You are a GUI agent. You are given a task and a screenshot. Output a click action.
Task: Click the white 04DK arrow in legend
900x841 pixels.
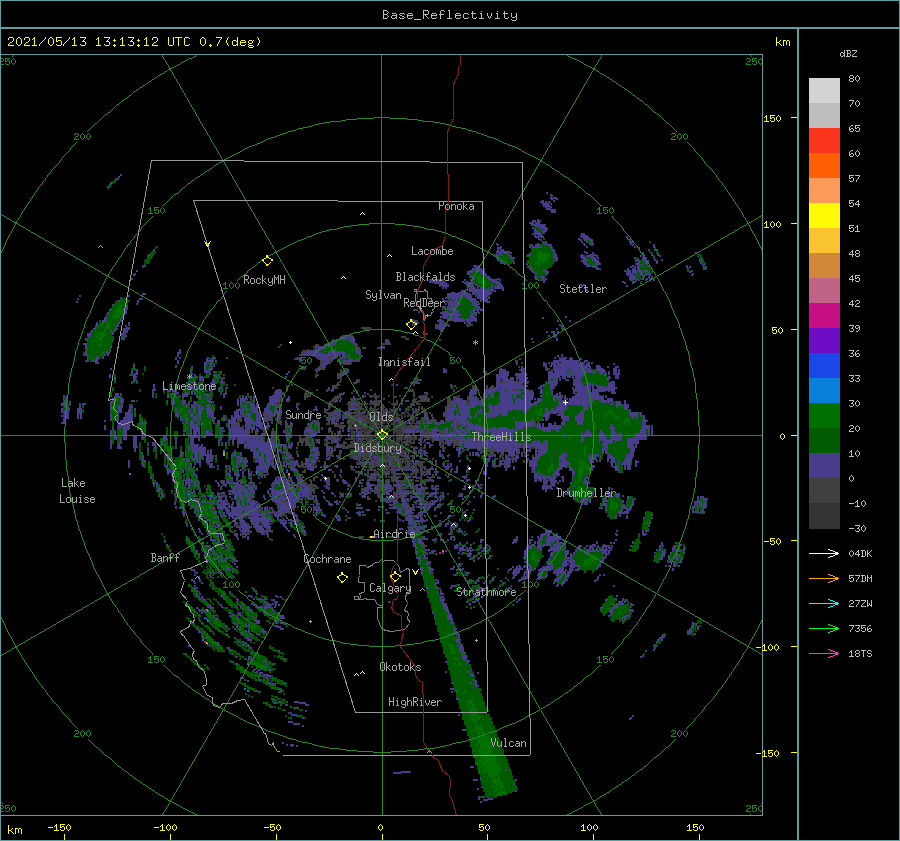tap(824, 553)
